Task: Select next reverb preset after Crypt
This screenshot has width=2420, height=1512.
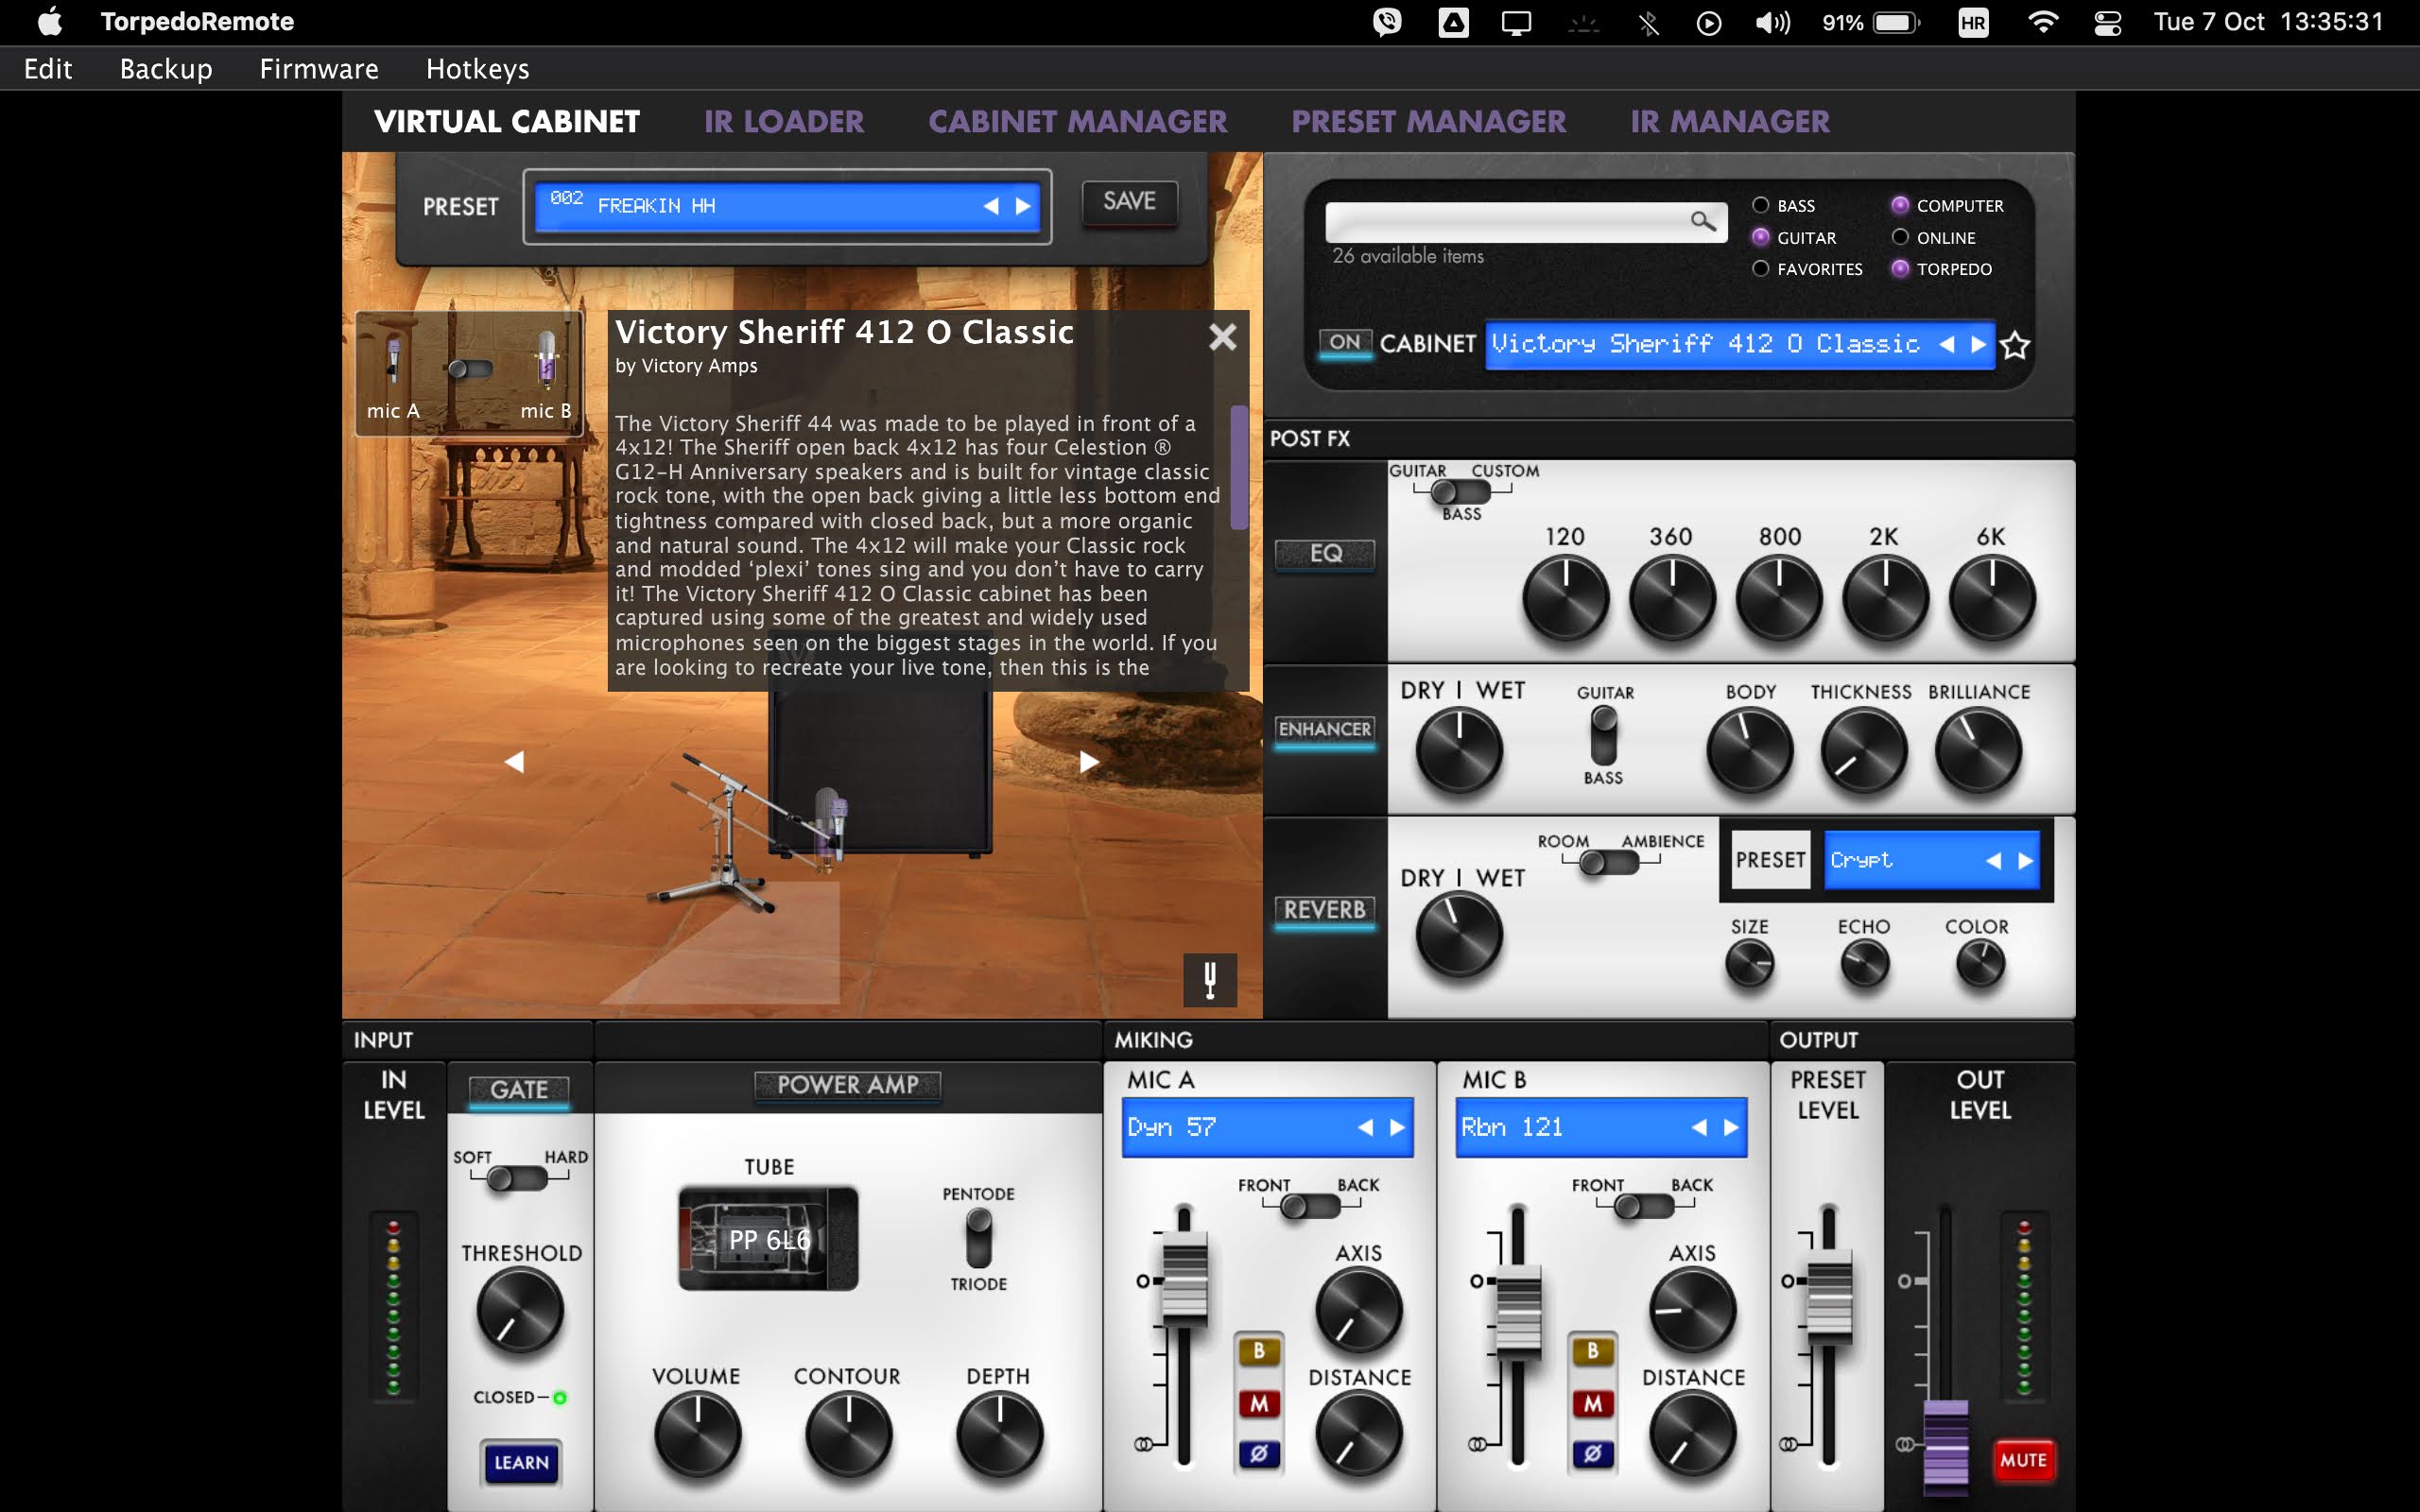Action: click(2025, 860)
